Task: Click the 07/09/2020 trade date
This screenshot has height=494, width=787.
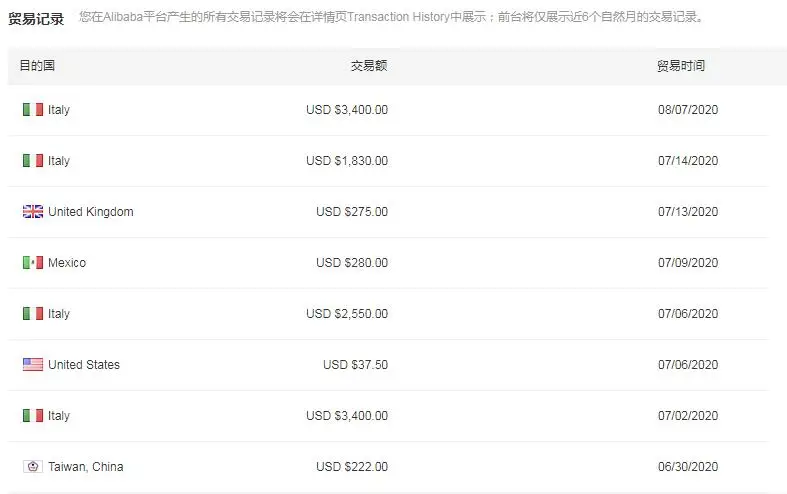Action: coord(688,263)
